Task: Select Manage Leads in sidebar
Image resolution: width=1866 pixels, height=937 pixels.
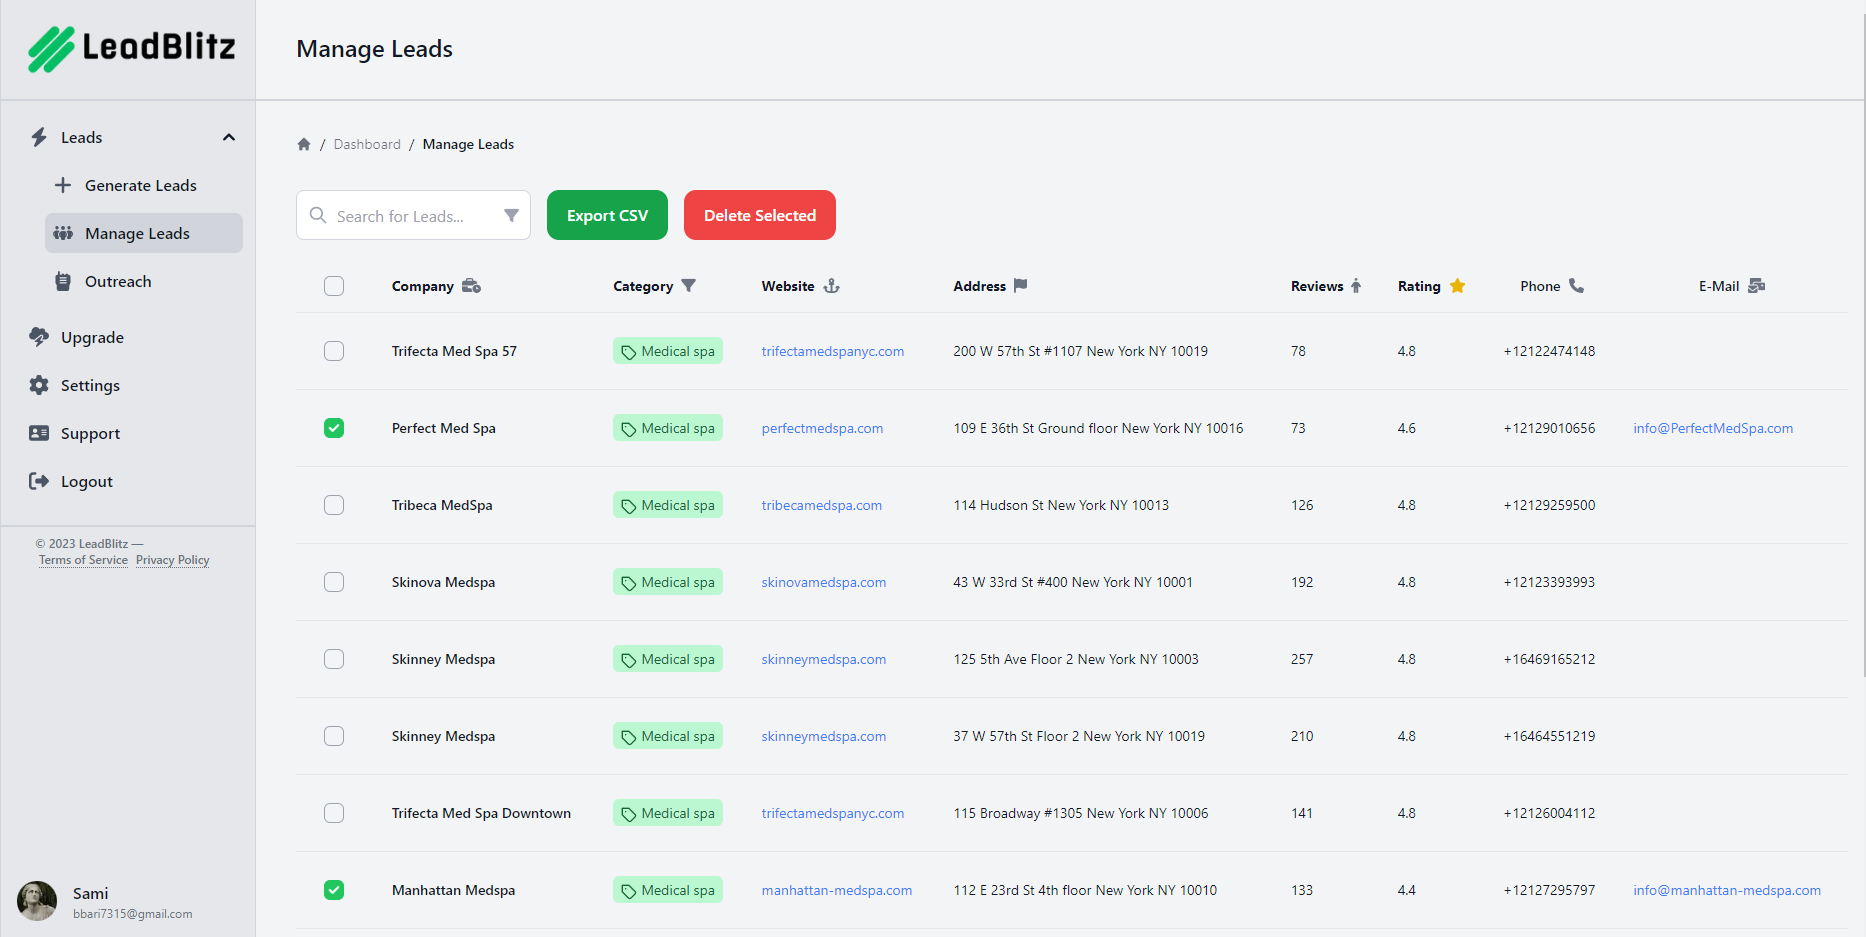Action: pos(144,233)
